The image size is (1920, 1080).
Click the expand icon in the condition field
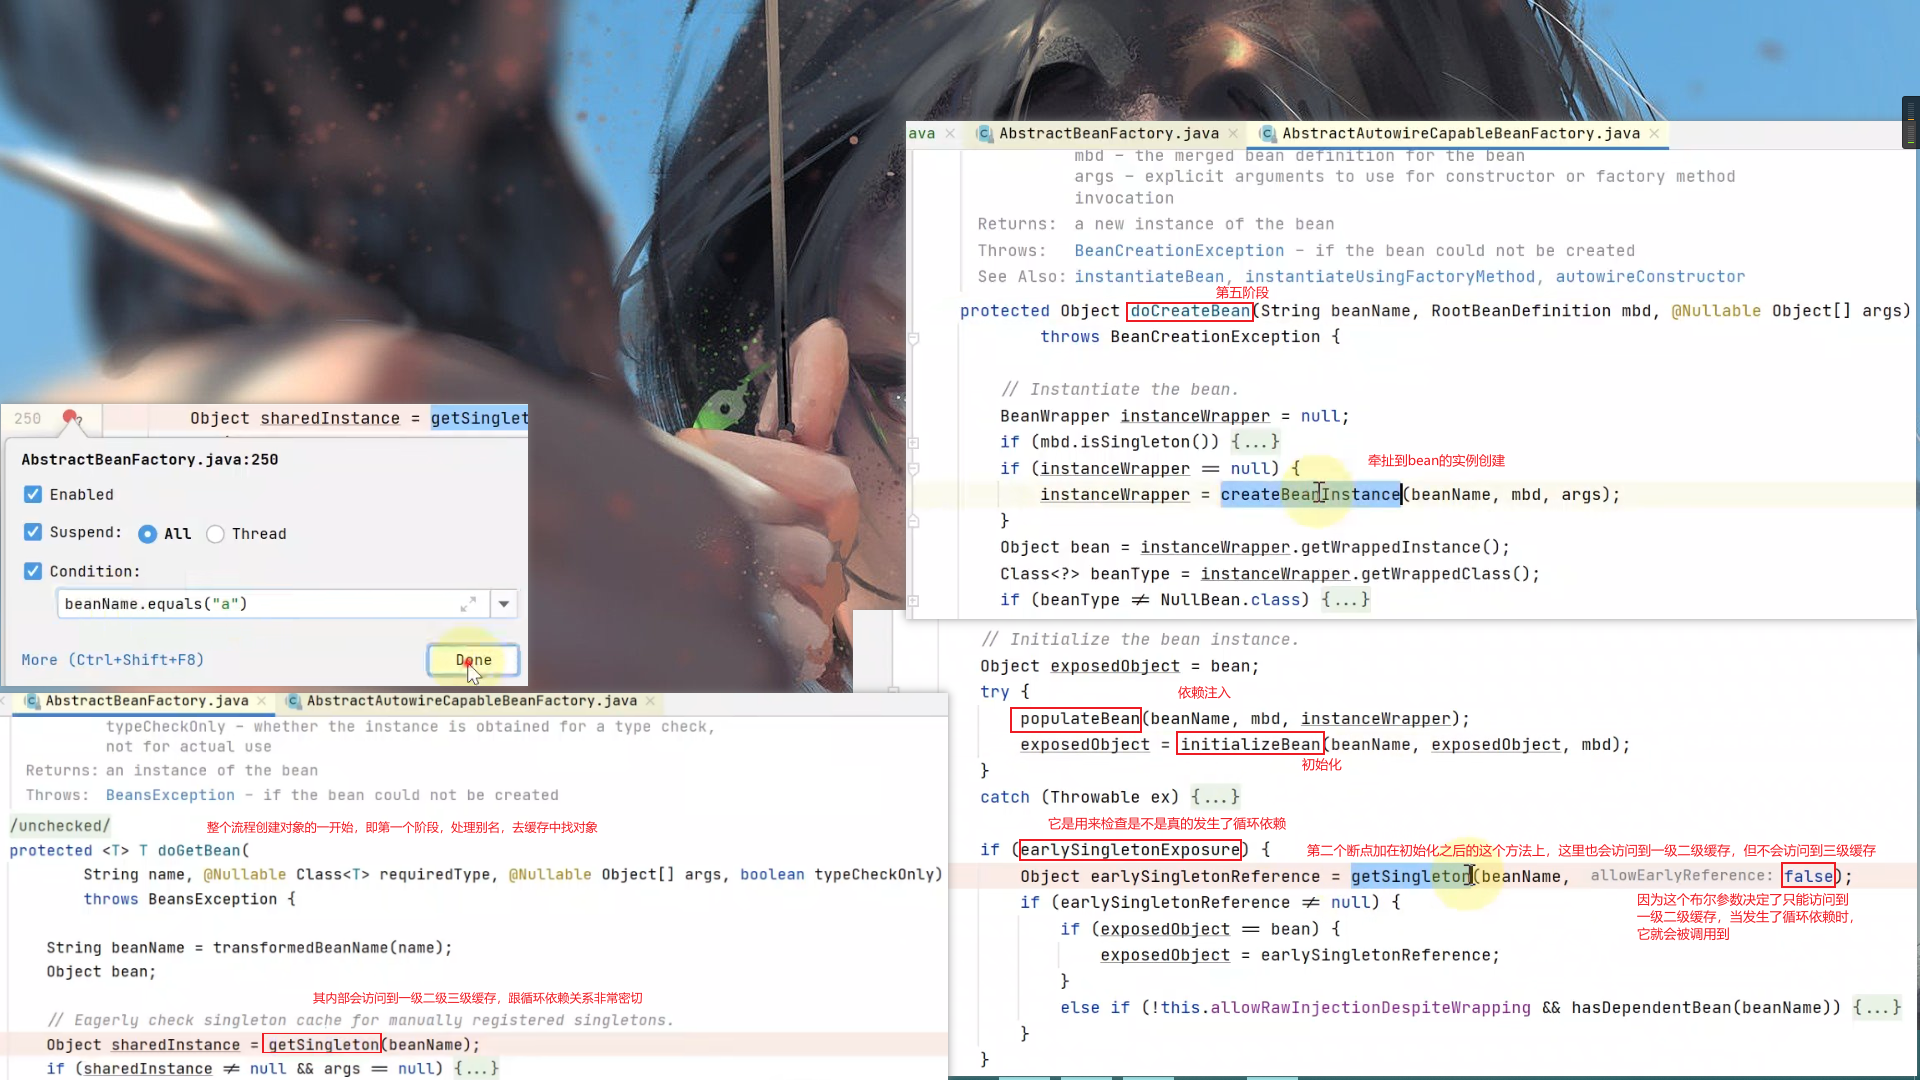(x=467, y=604)
